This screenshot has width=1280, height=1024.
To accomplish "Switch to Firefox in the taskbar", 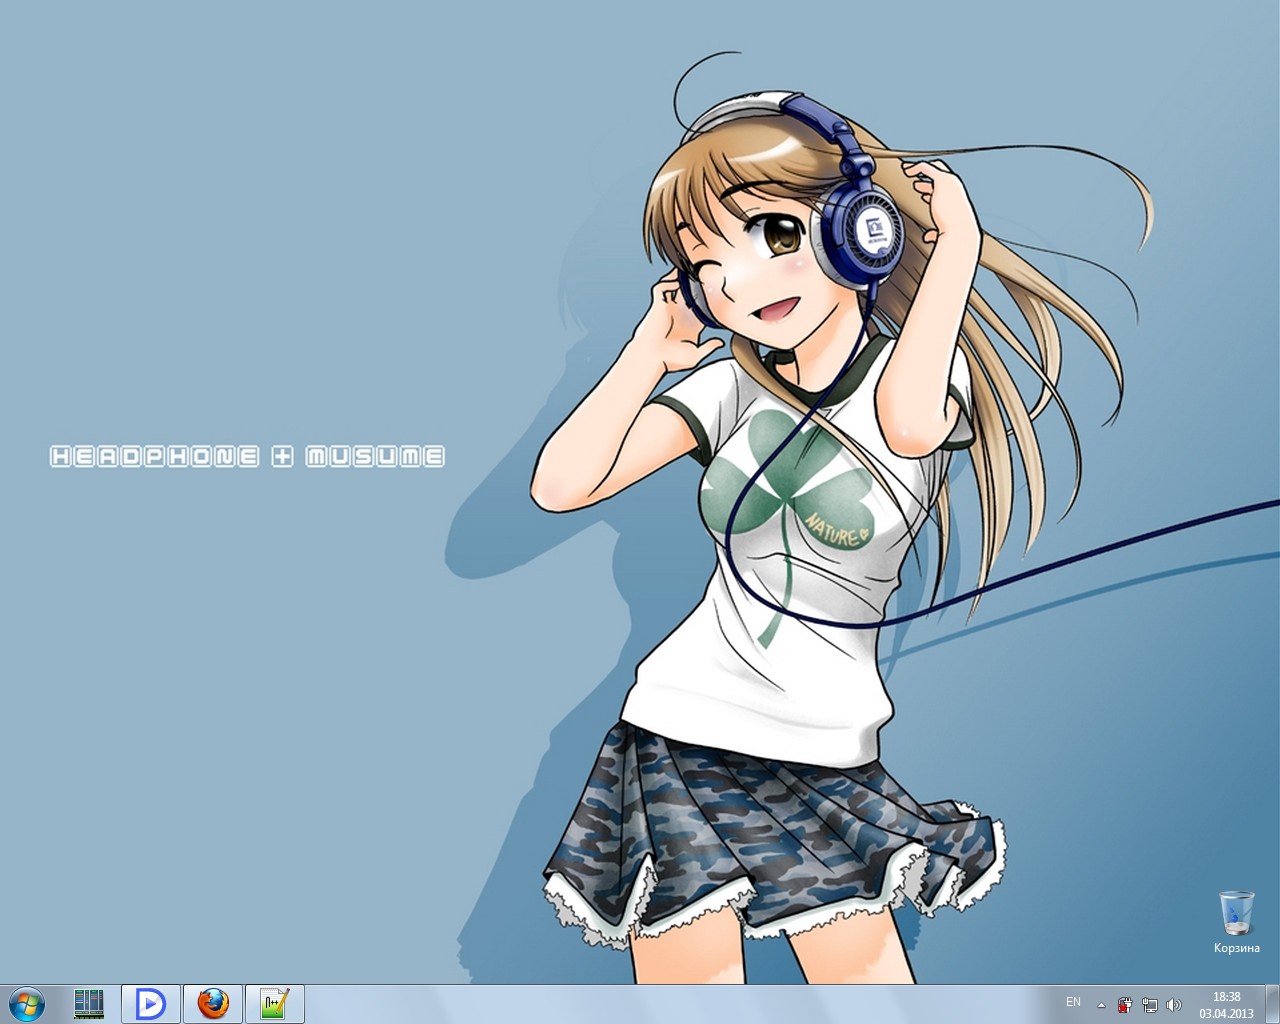I will coord(212,1003).
